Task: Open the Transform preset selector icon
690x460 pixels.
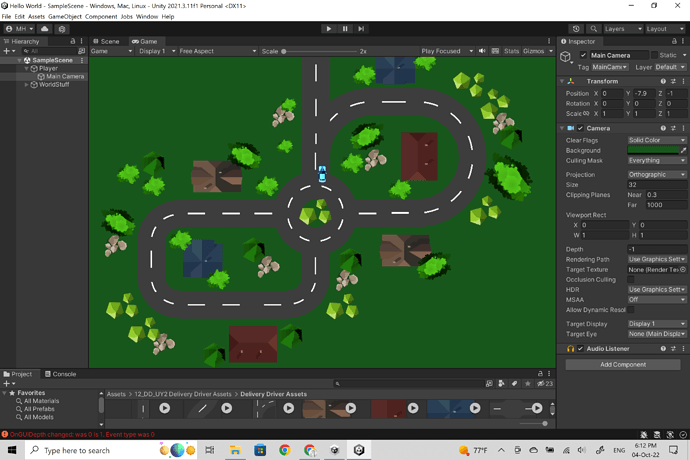Action: pos(673,81)
